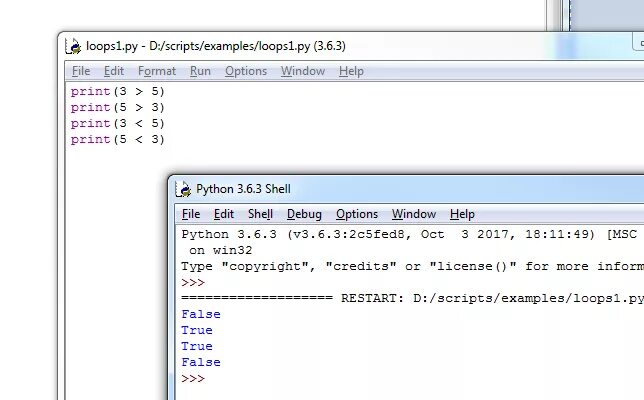Image resolution: width=644 pixels, height=400 pixels.
Task: Open the Options menu in Python Shell
Action: 357,214
